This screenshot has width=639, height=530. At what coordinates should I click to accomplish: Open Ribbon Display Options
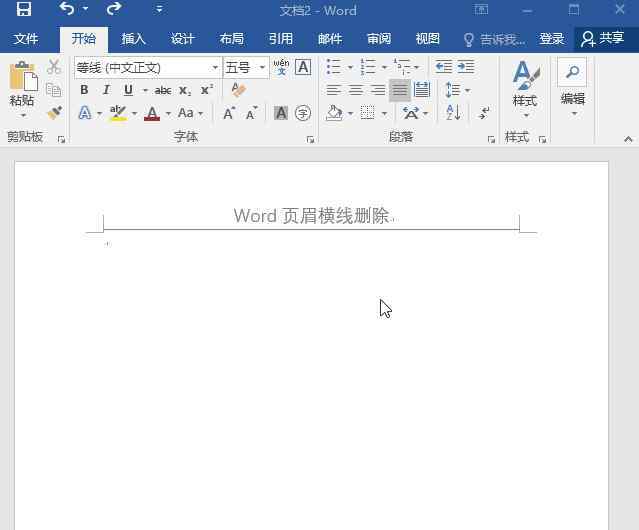tap(481, 9)
